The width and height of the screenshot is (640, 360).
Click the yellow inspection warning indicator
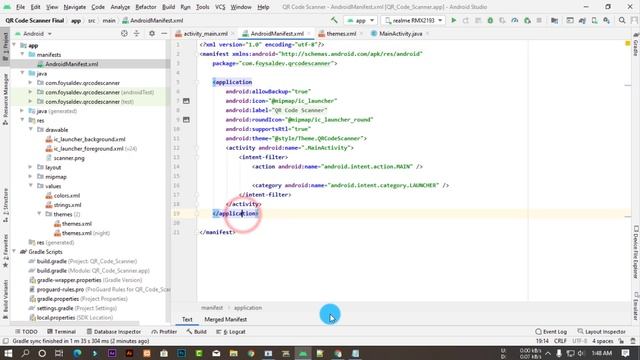click(x=628, y=43)
